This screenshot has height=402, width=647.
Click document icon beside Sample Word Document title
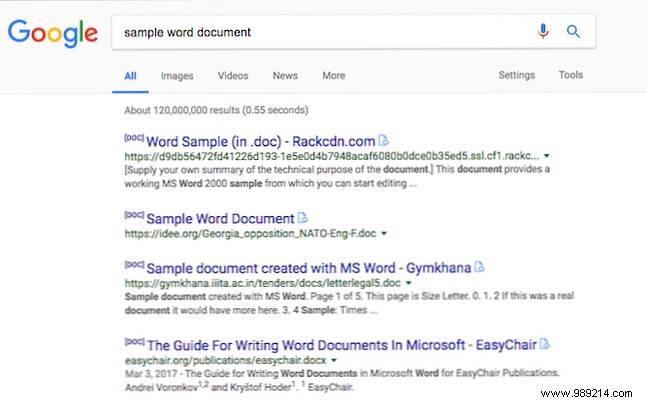[302, 218]
